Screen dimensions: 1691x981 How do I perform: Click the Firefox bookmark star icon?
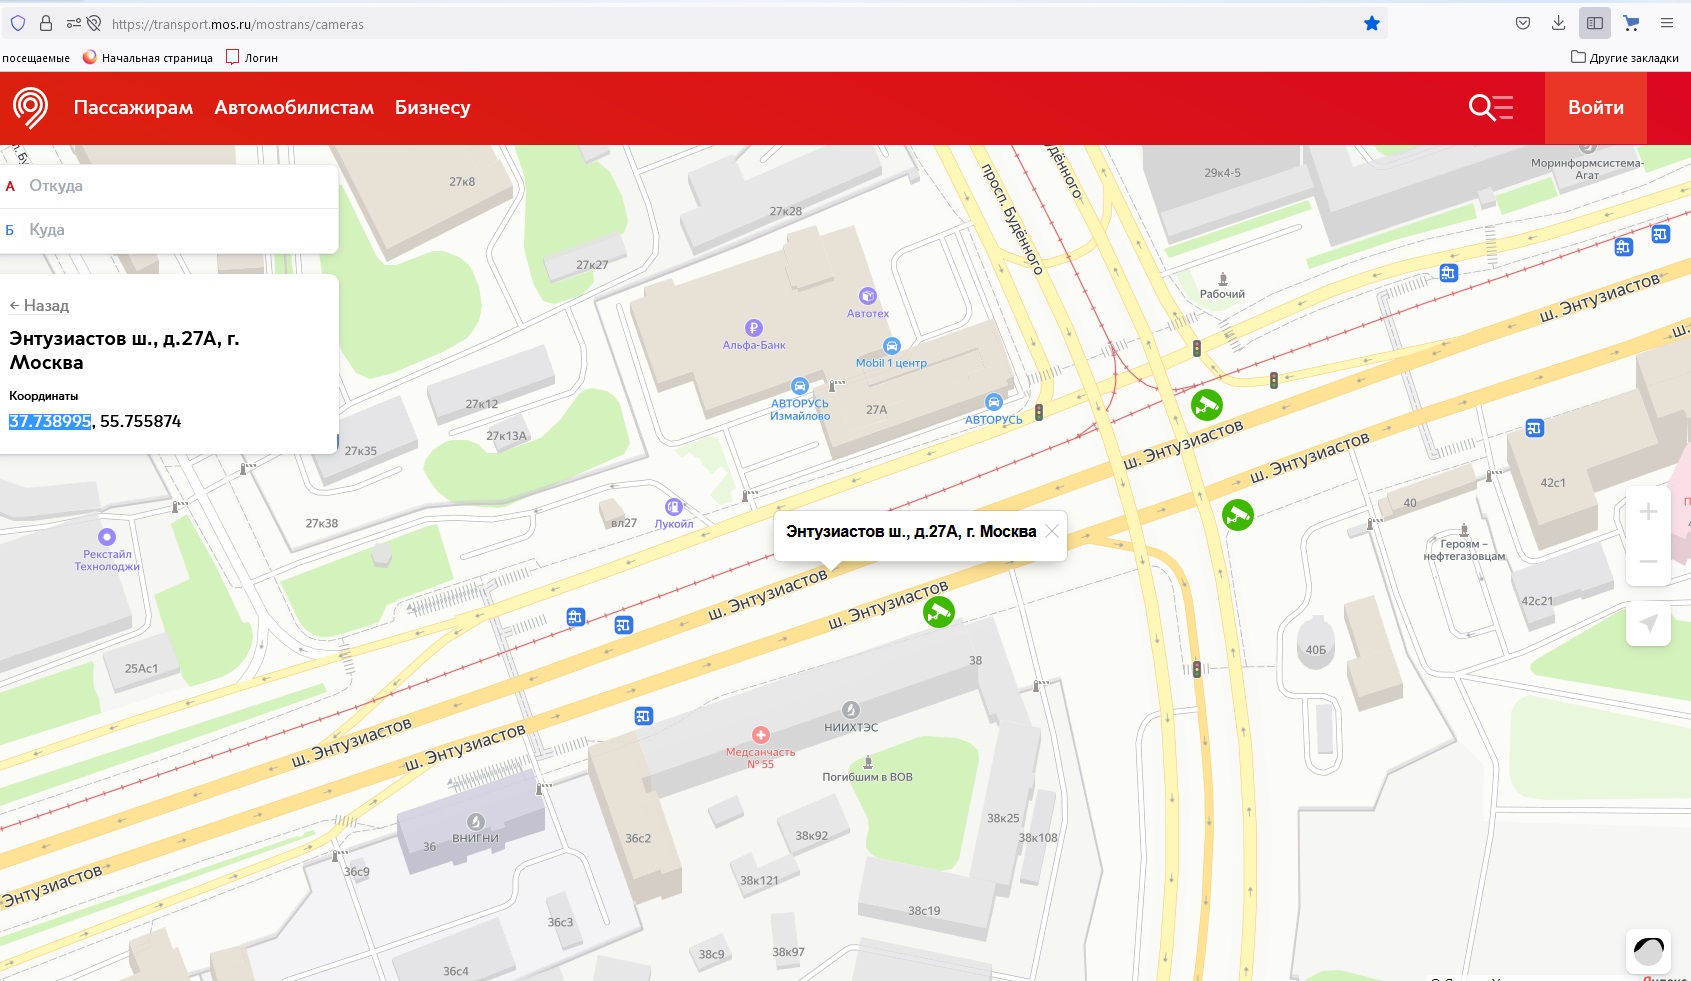(1372, 24)
